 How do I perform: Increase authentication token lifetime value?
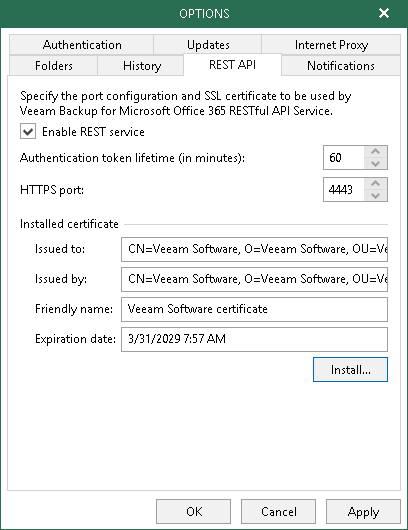(375, 151)
